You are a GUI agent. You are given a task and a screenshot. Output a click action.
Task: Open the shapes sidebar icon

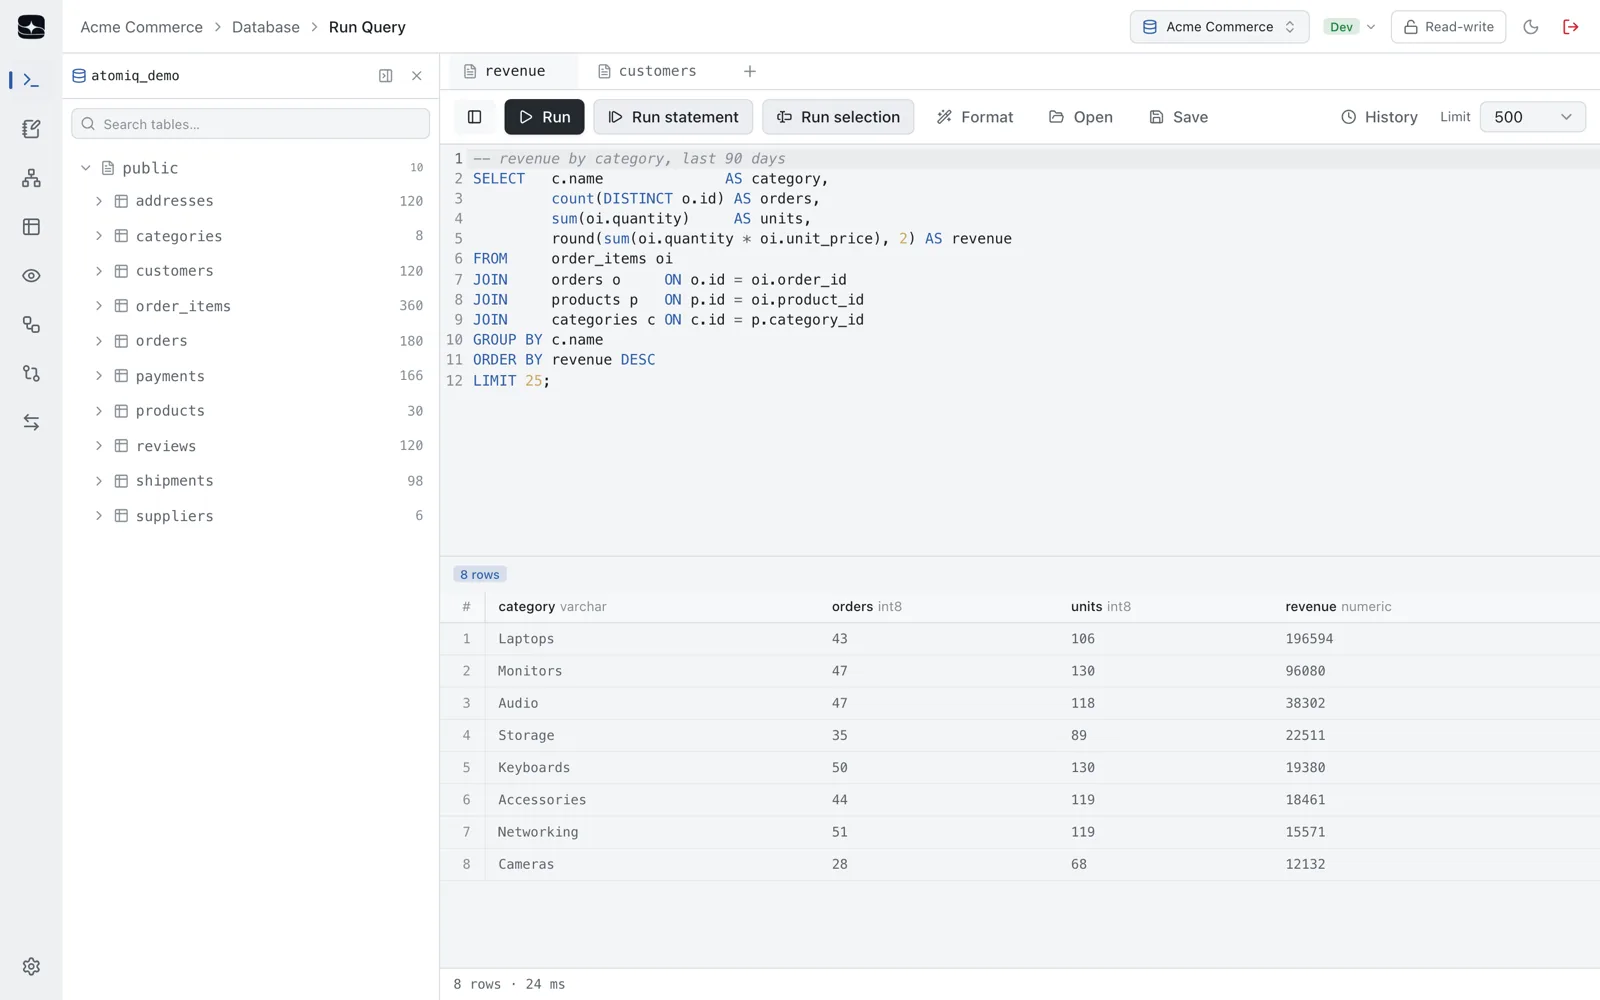31,325
